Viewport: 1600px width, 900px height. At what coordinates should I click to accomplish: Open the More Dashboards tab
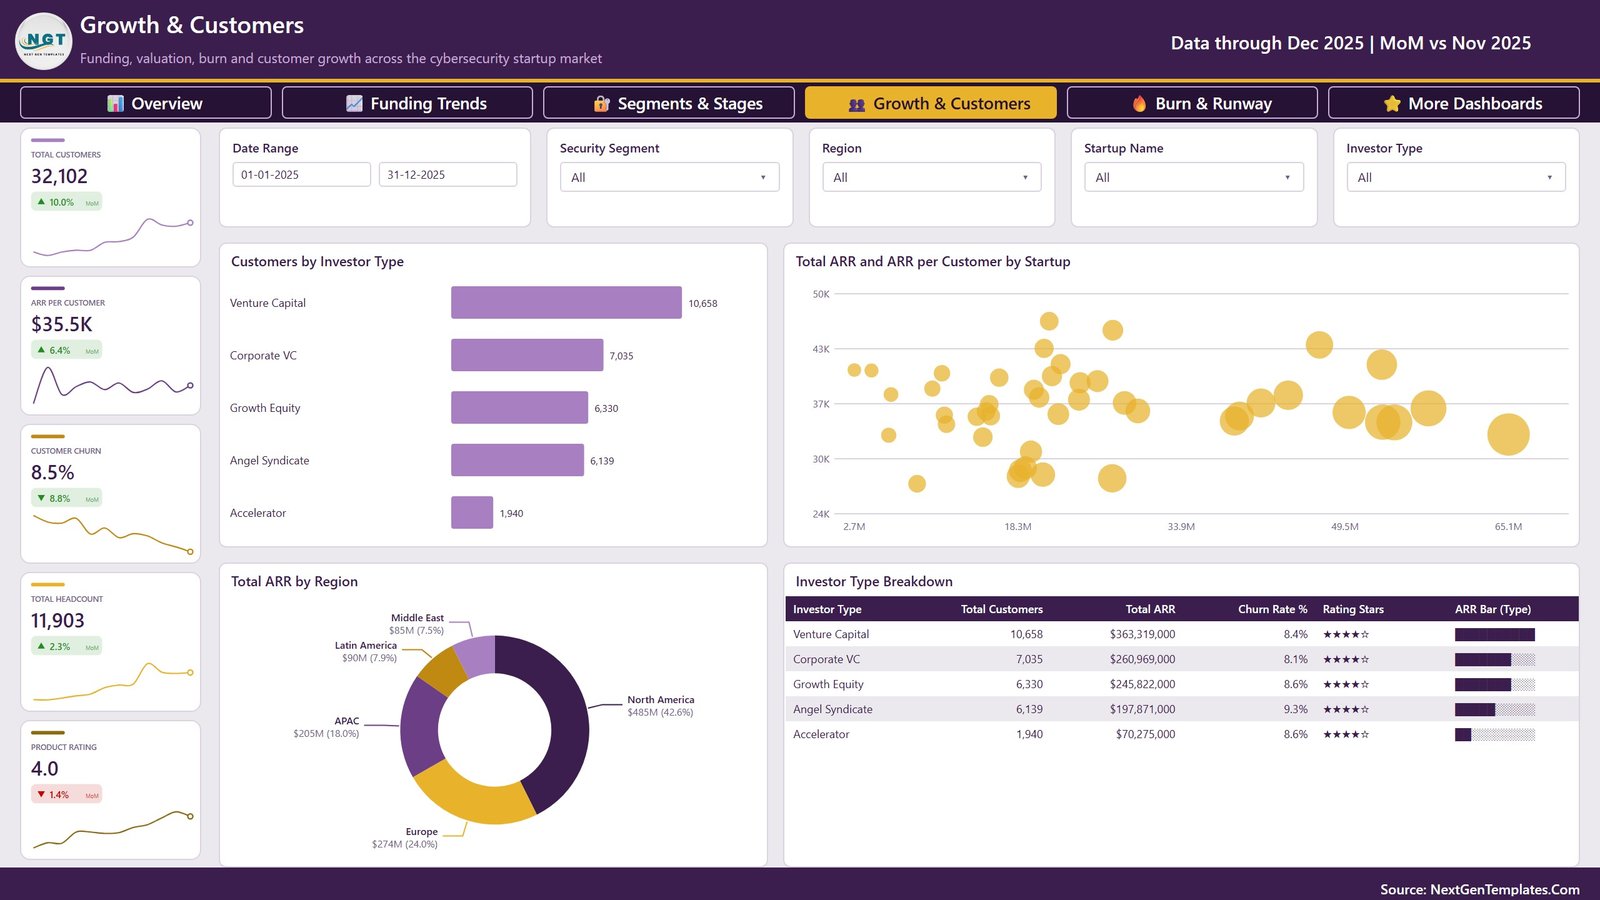[x=1454, y=103]
